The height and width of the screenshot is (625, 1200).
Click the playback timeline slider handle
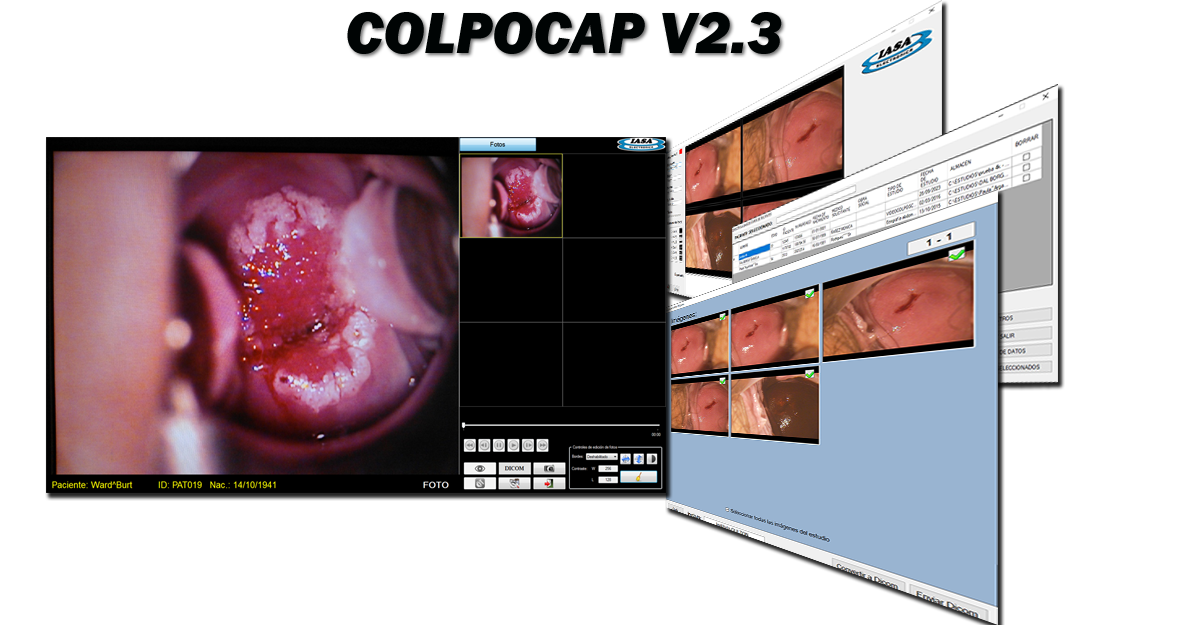(x=463, y=426)
